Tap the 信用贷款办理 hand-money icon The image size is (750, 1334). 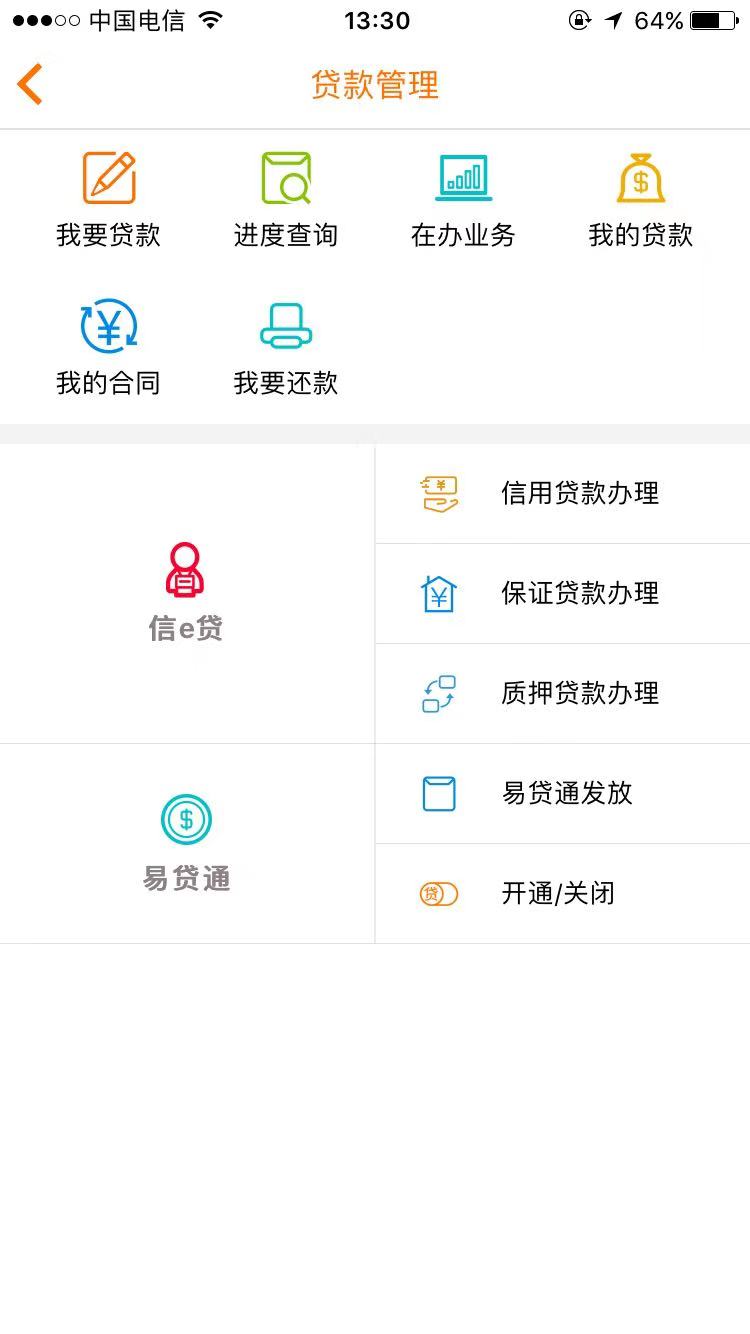click(x=439, y=494)
